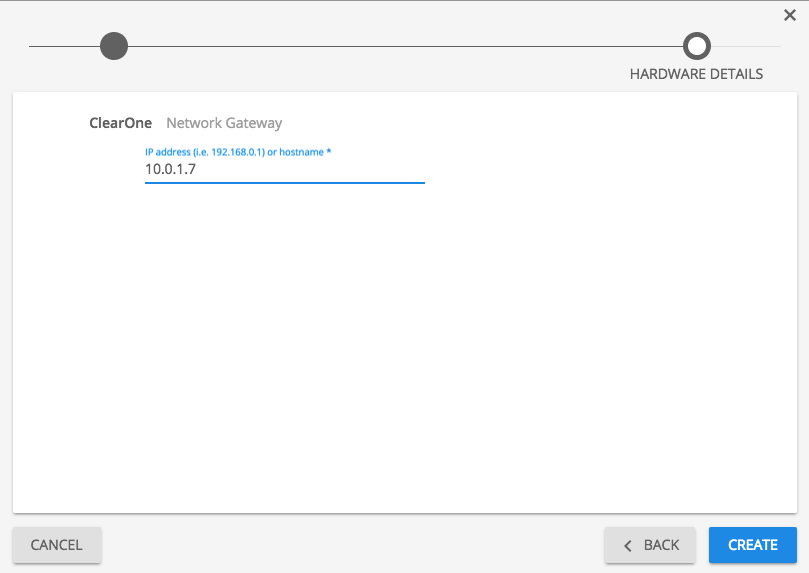Image resolution: width=809 pixels, height=573 pixels.
Task: Click the Hardware Details step circle
Action: point(696,46)
